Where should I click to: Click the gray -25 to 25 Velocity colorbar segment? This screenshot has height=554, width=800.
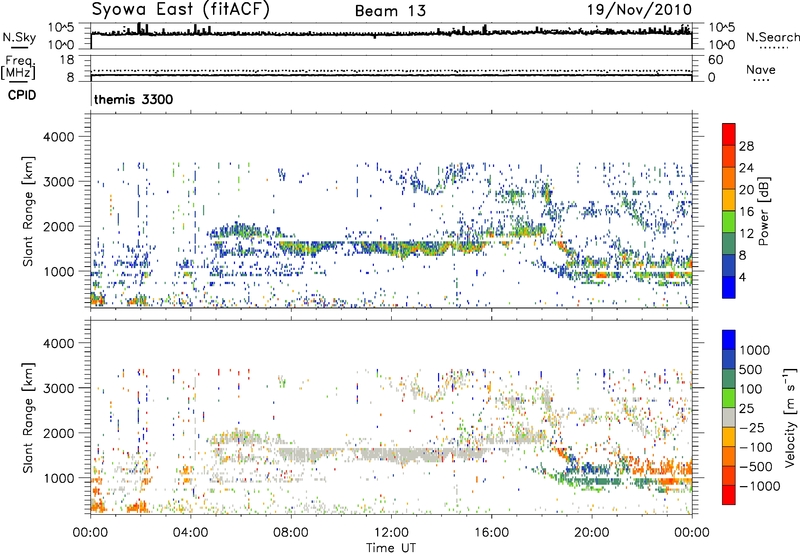pyautogui.click(x=729, y=418)
